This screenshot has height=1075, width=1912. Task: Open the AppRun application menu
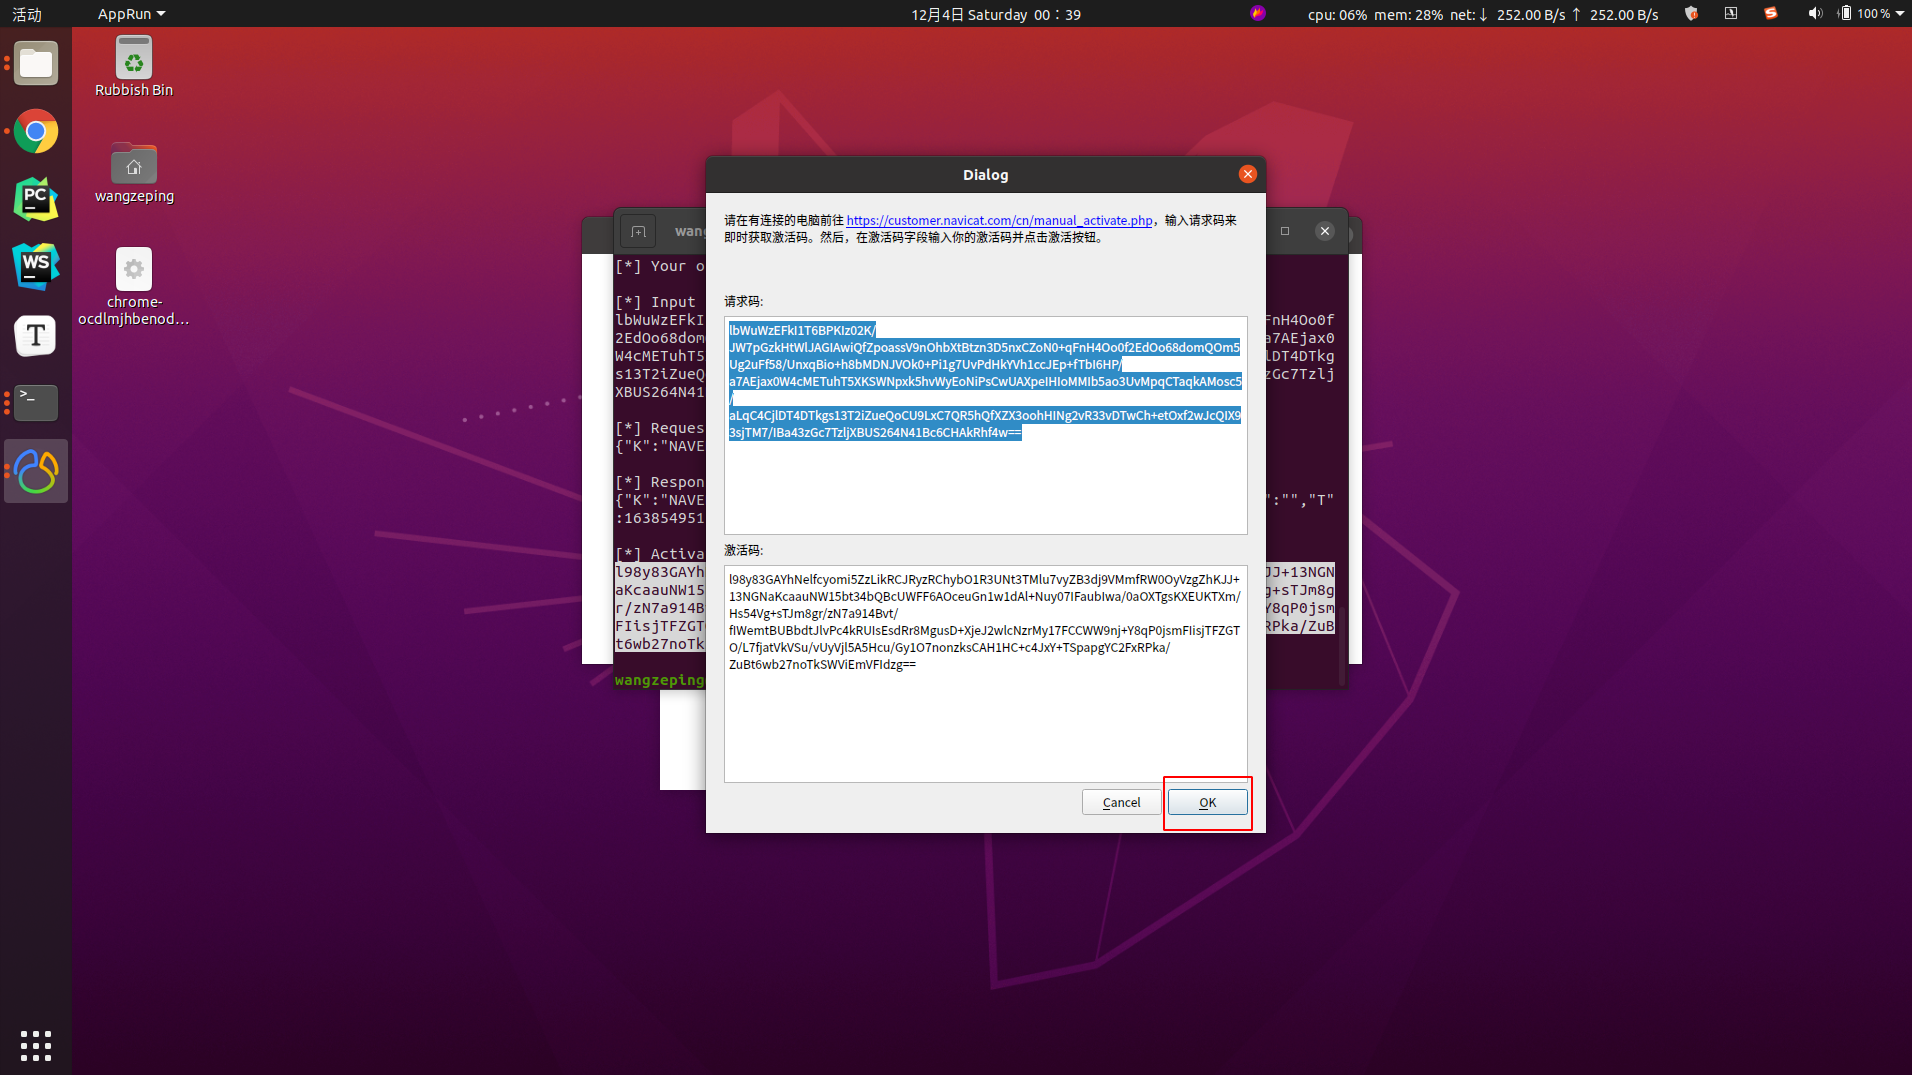[x=131, y=14]
